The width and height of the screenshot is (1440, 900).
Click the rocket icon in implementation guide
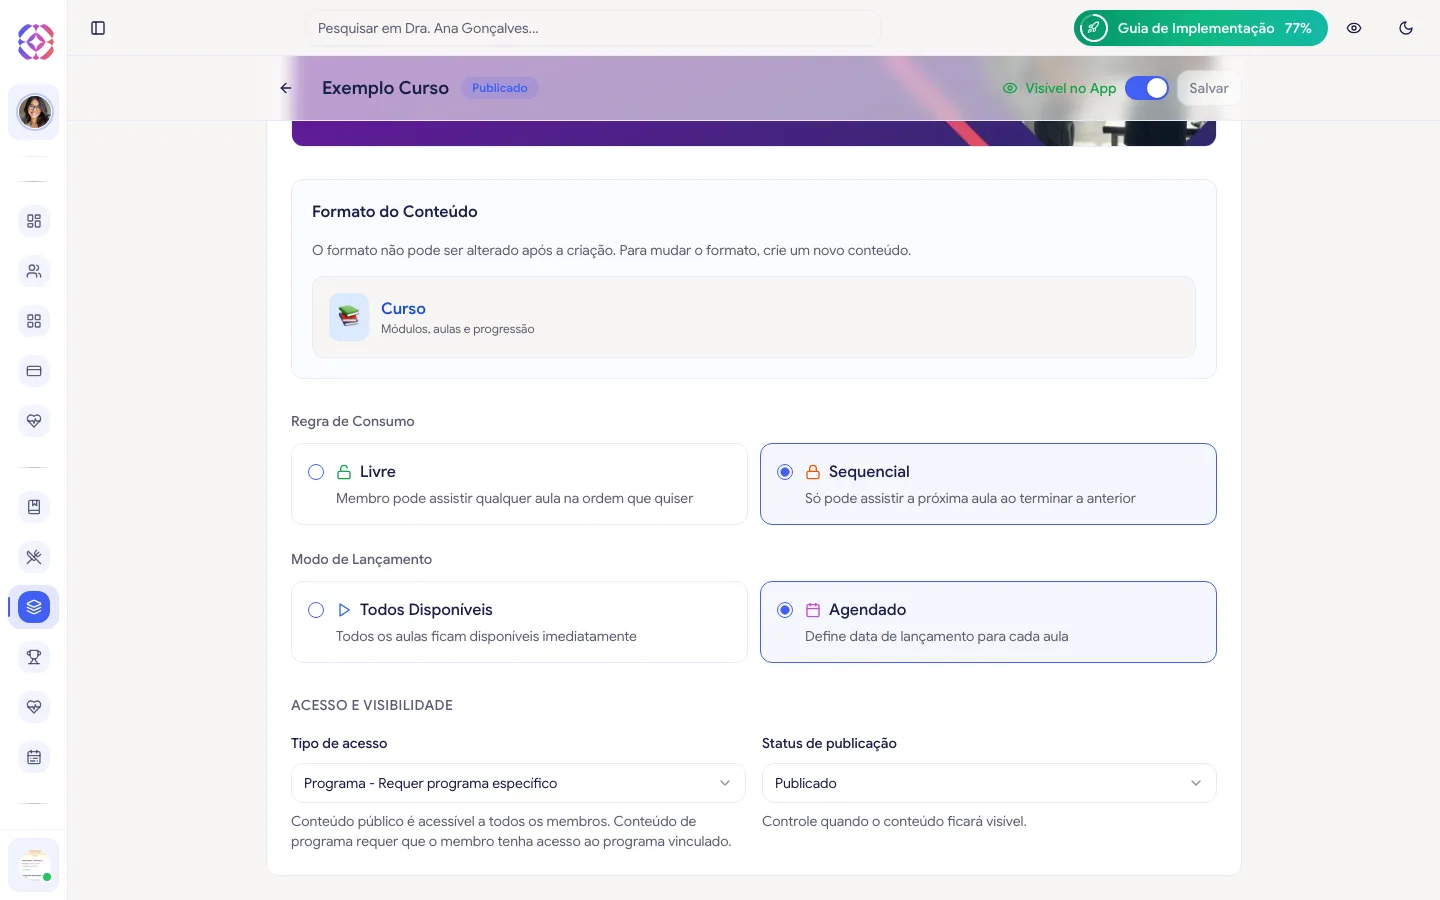click(x=1094, y=28)
